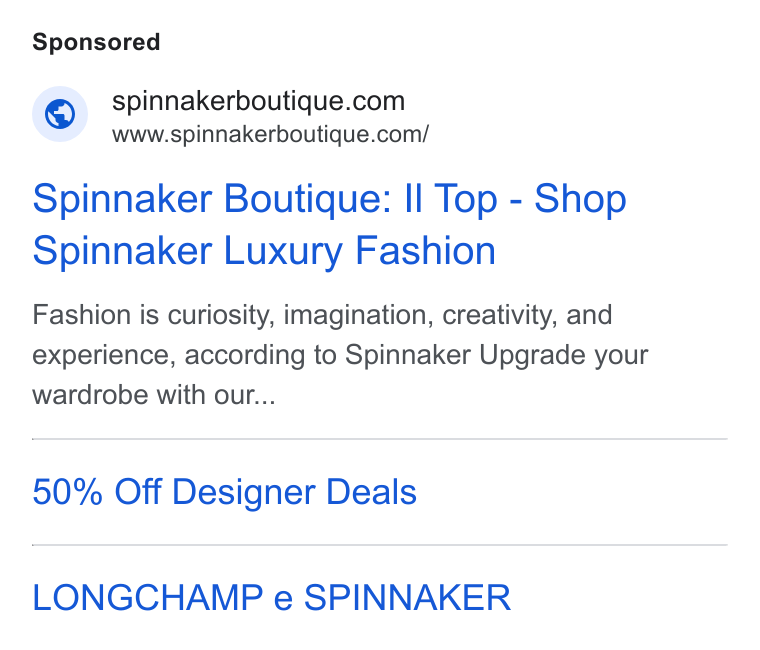
Task: Open the spinnakerboutique.com site name
Action: [x=258, y=102]
